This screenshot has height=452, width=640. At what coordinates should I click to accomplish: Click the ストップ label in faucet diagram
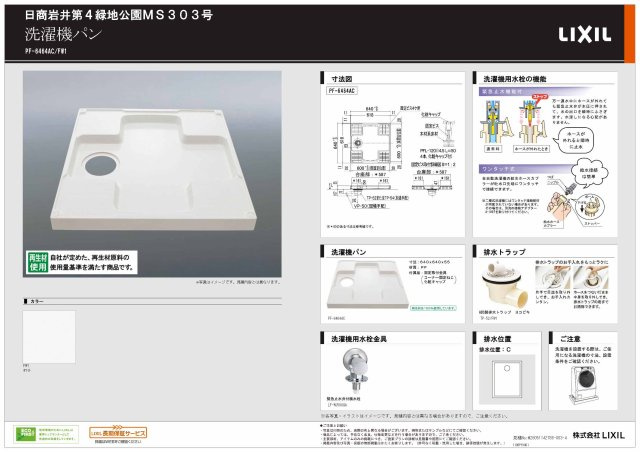540,97
